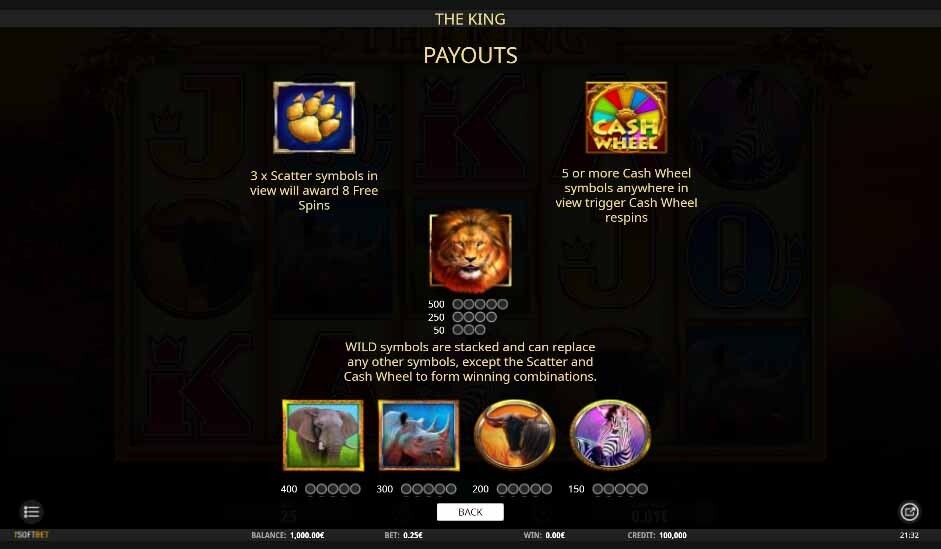Open the external share icon
Screen dimensions: 941x549
[x=909, y=512]
